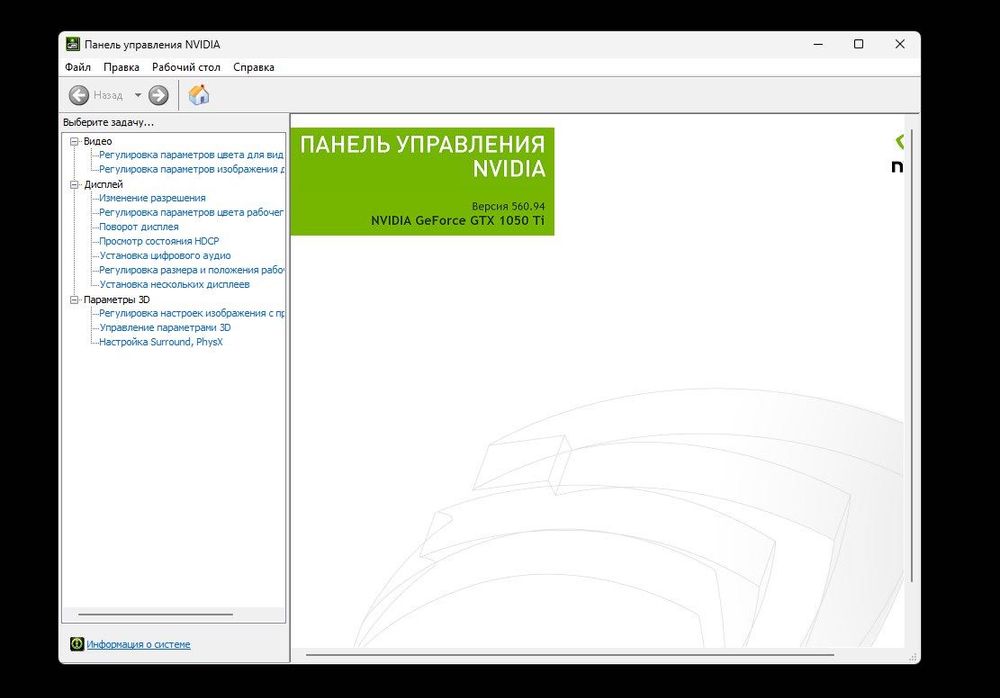Open the Файл menu
The height and width of the screenshot is (698, 1000).
[x=78, y=67]
